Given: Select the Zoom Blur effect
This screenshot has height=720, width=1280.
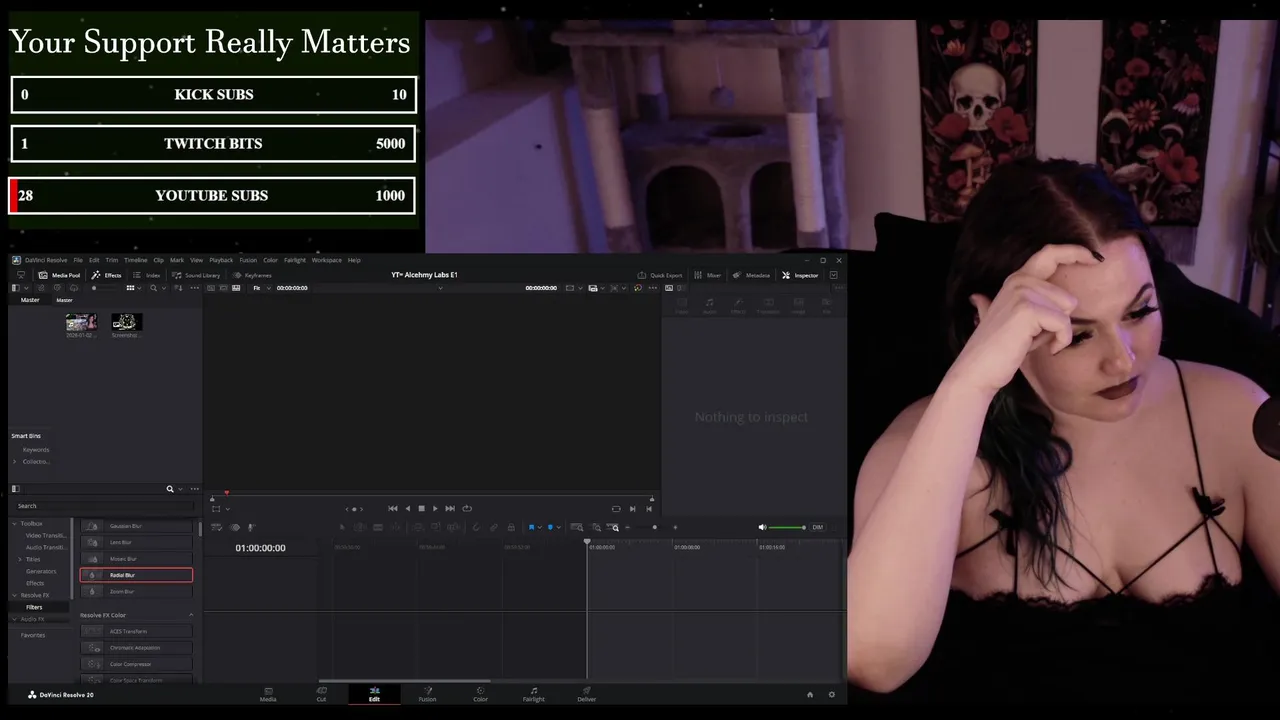Looking at the screenshot, I should pyautogui.click(x=137, y=591).
